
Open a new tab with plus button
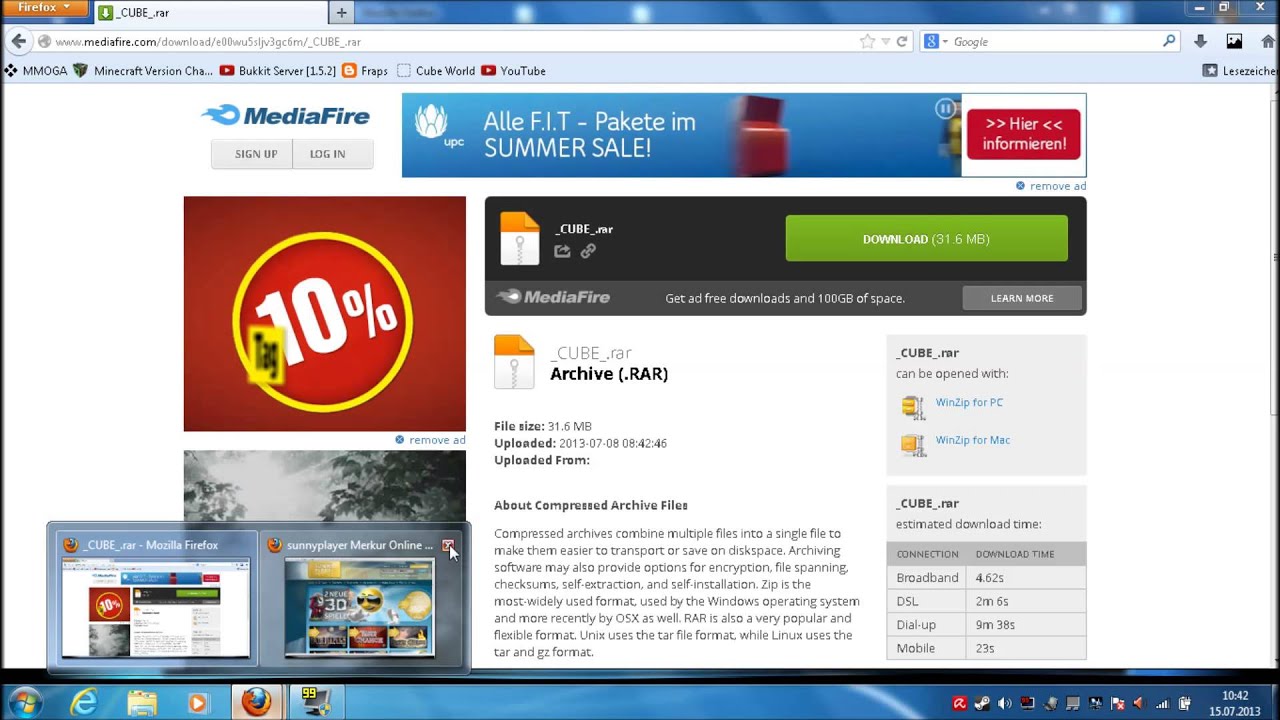[341, 13]
